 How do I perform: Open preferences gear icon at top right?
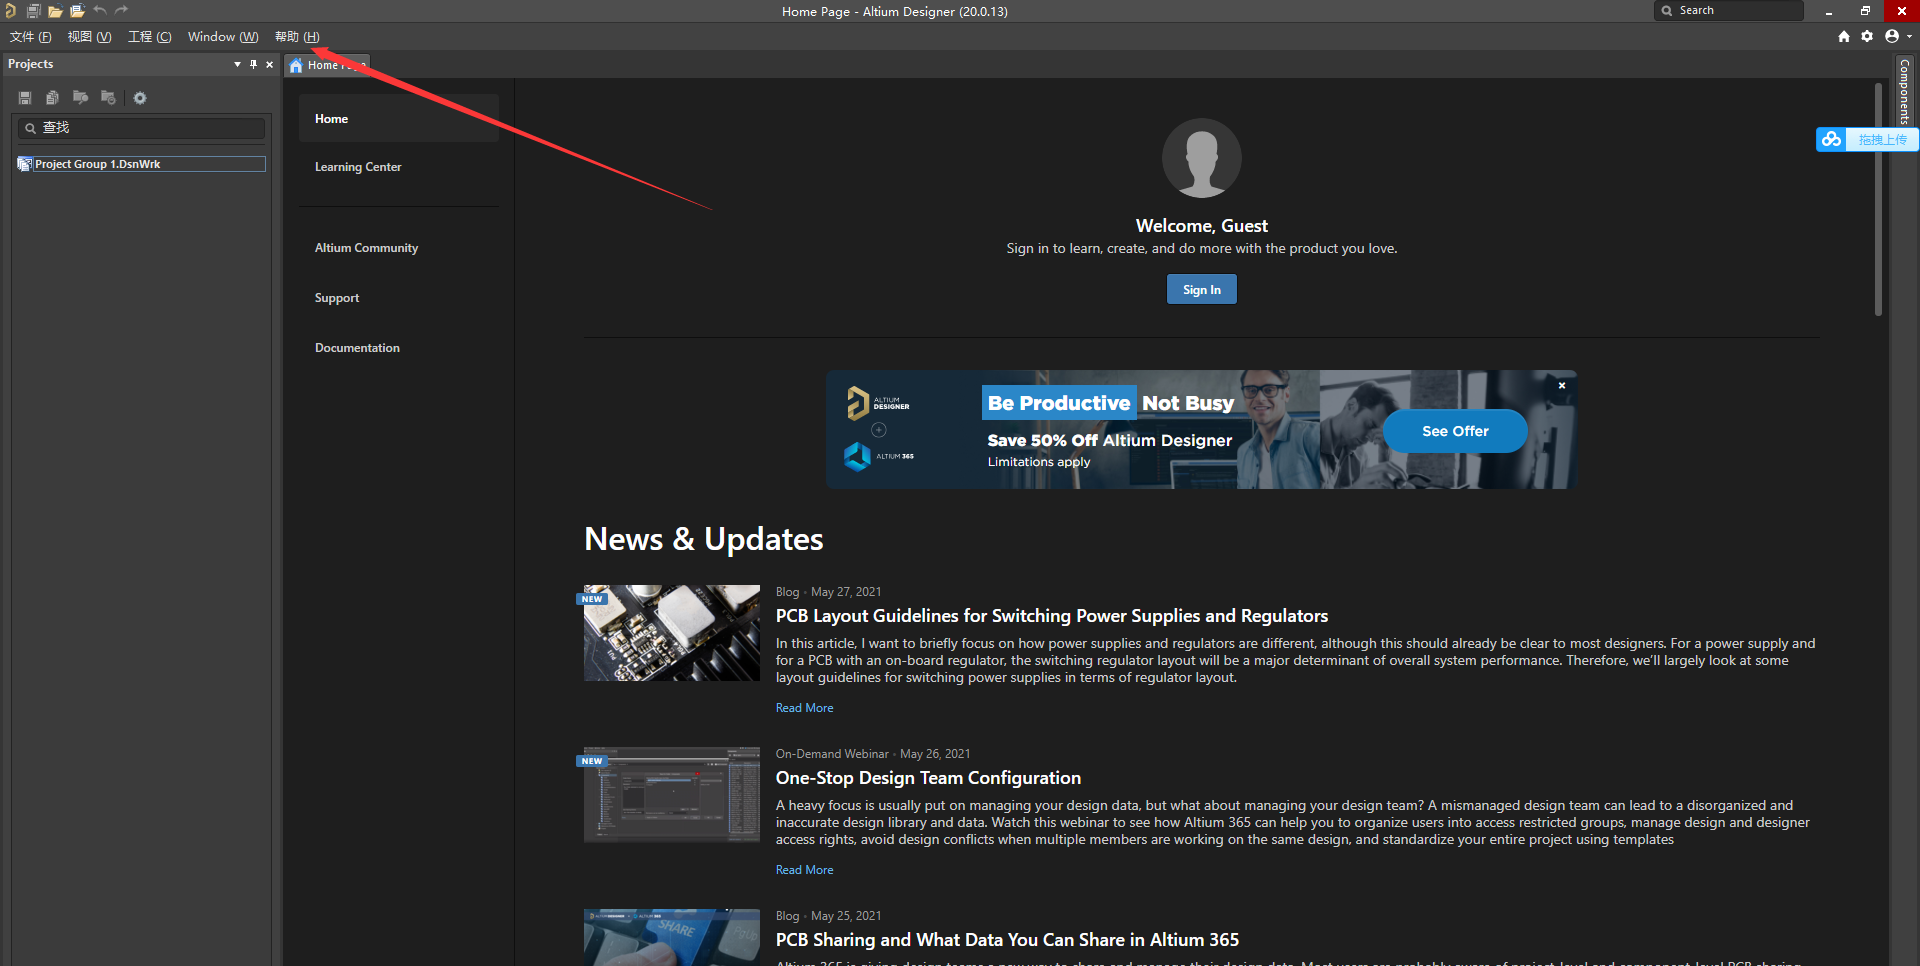tap(1867, 36)
